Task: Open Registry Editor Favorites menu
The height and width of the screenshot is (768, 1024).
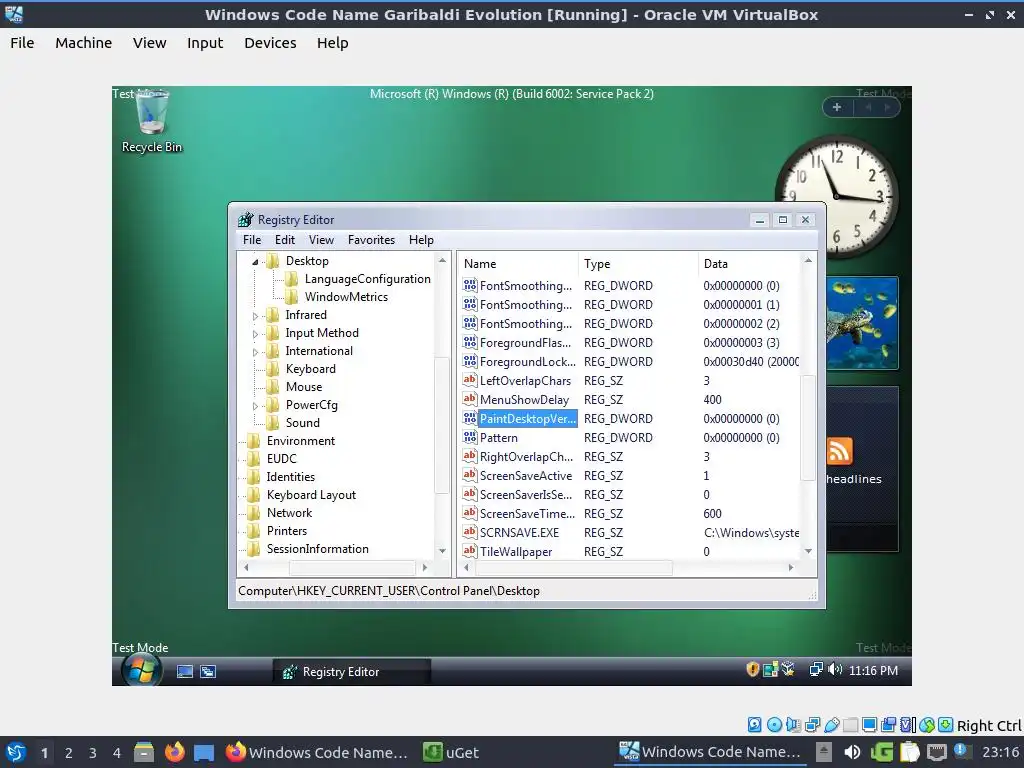Action: coord(371,240)
